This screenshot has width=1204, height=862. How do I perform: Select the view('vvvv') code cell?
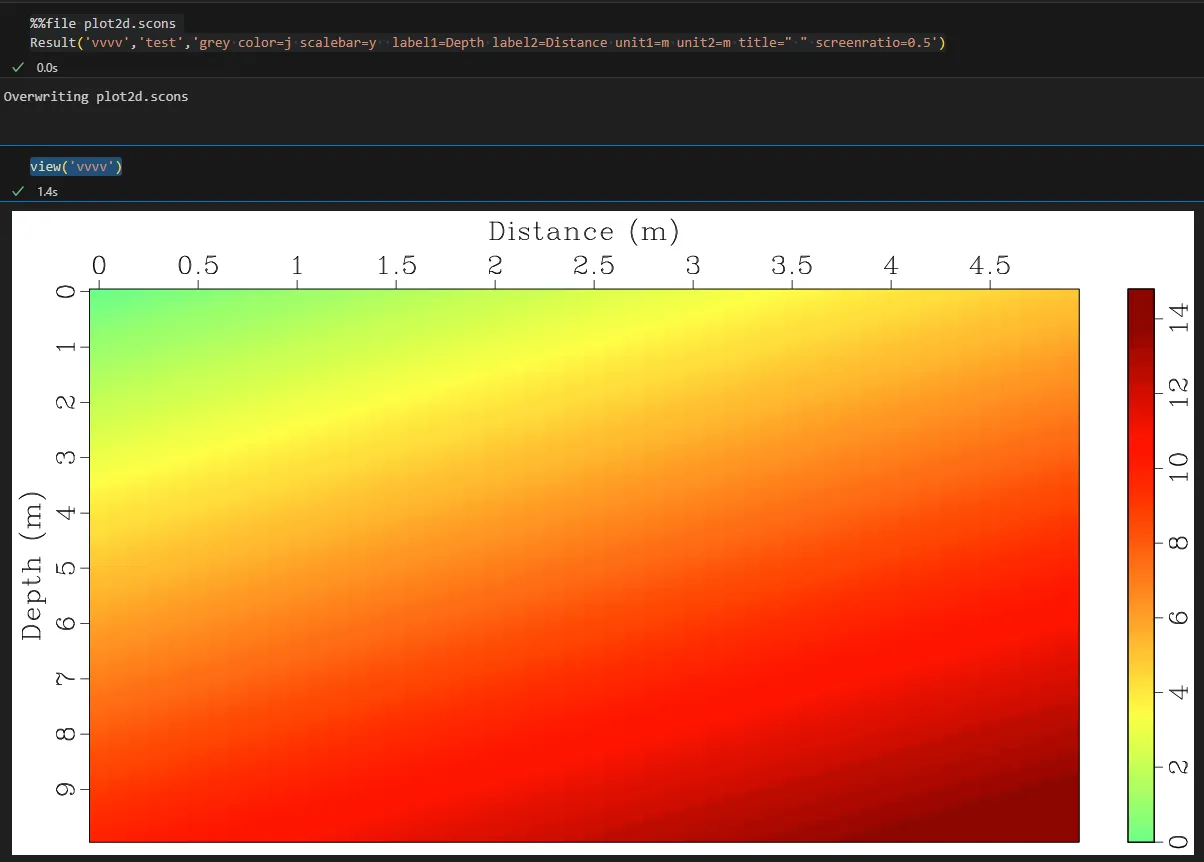click(x=76, y=167)
